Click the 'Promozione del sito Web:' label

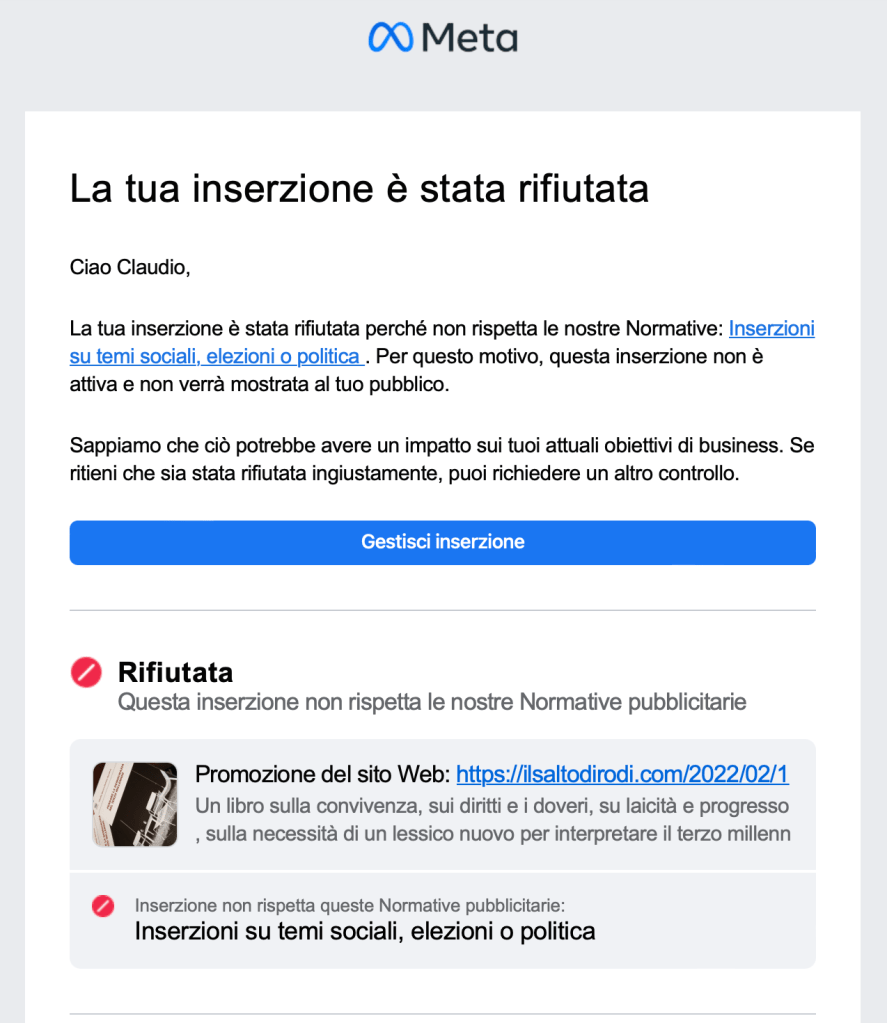[x=323, y=774]
